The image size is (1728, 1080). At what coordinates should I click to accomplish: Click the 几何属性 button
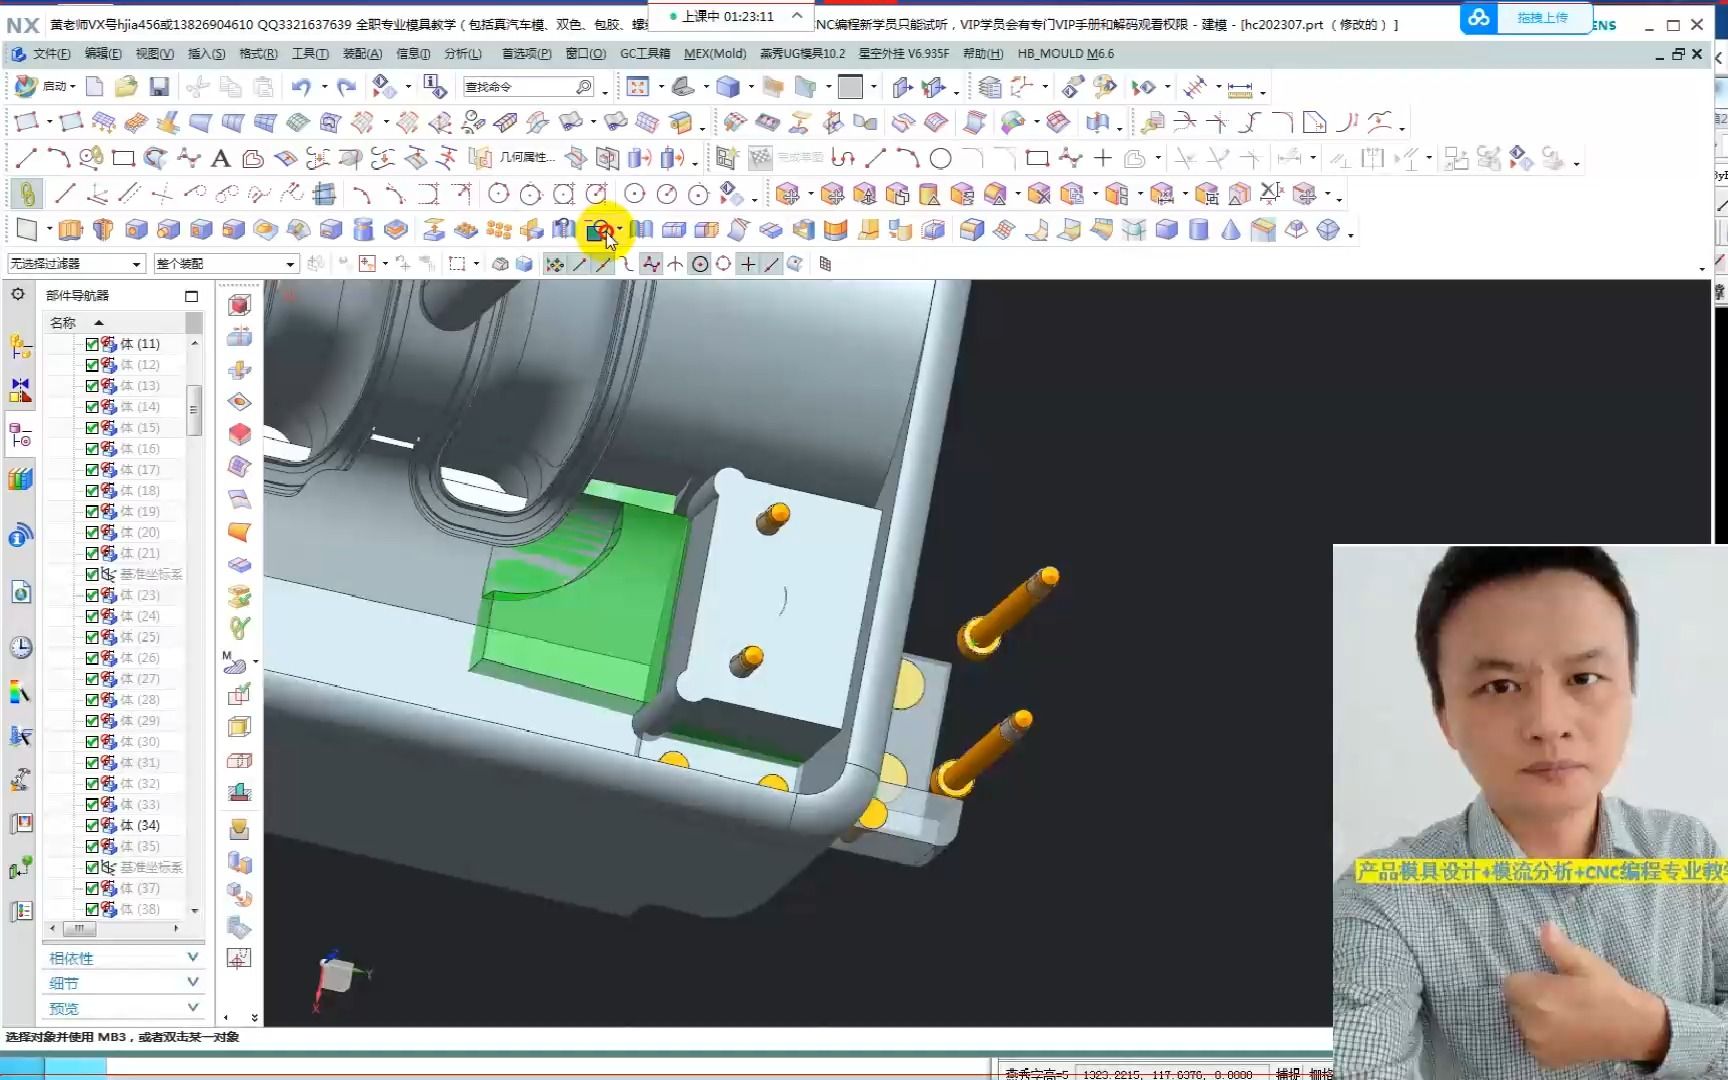click(513, 158)
